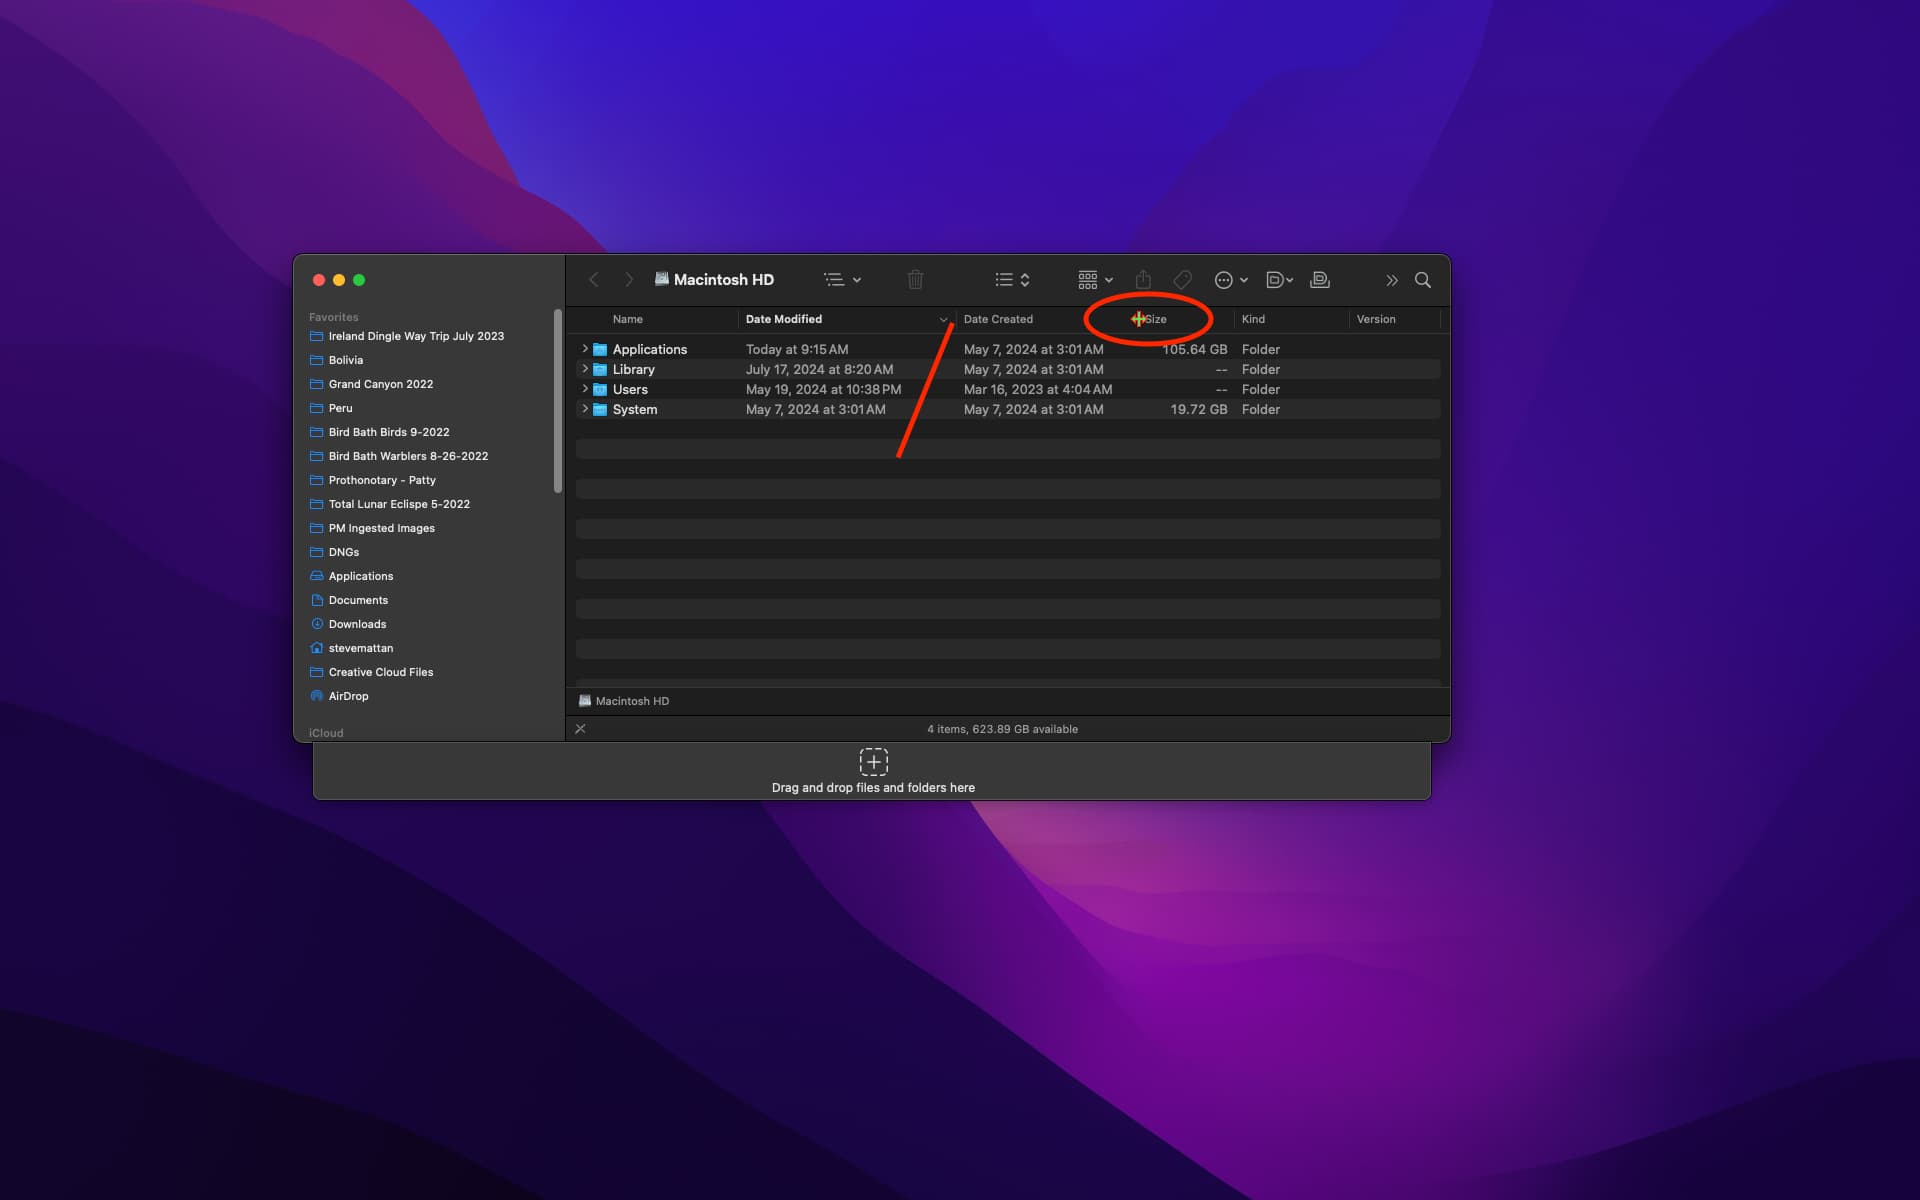
Task: Select 'July 17, 2024 at 8:20 AM' date
Action: (x=819, y=369)
